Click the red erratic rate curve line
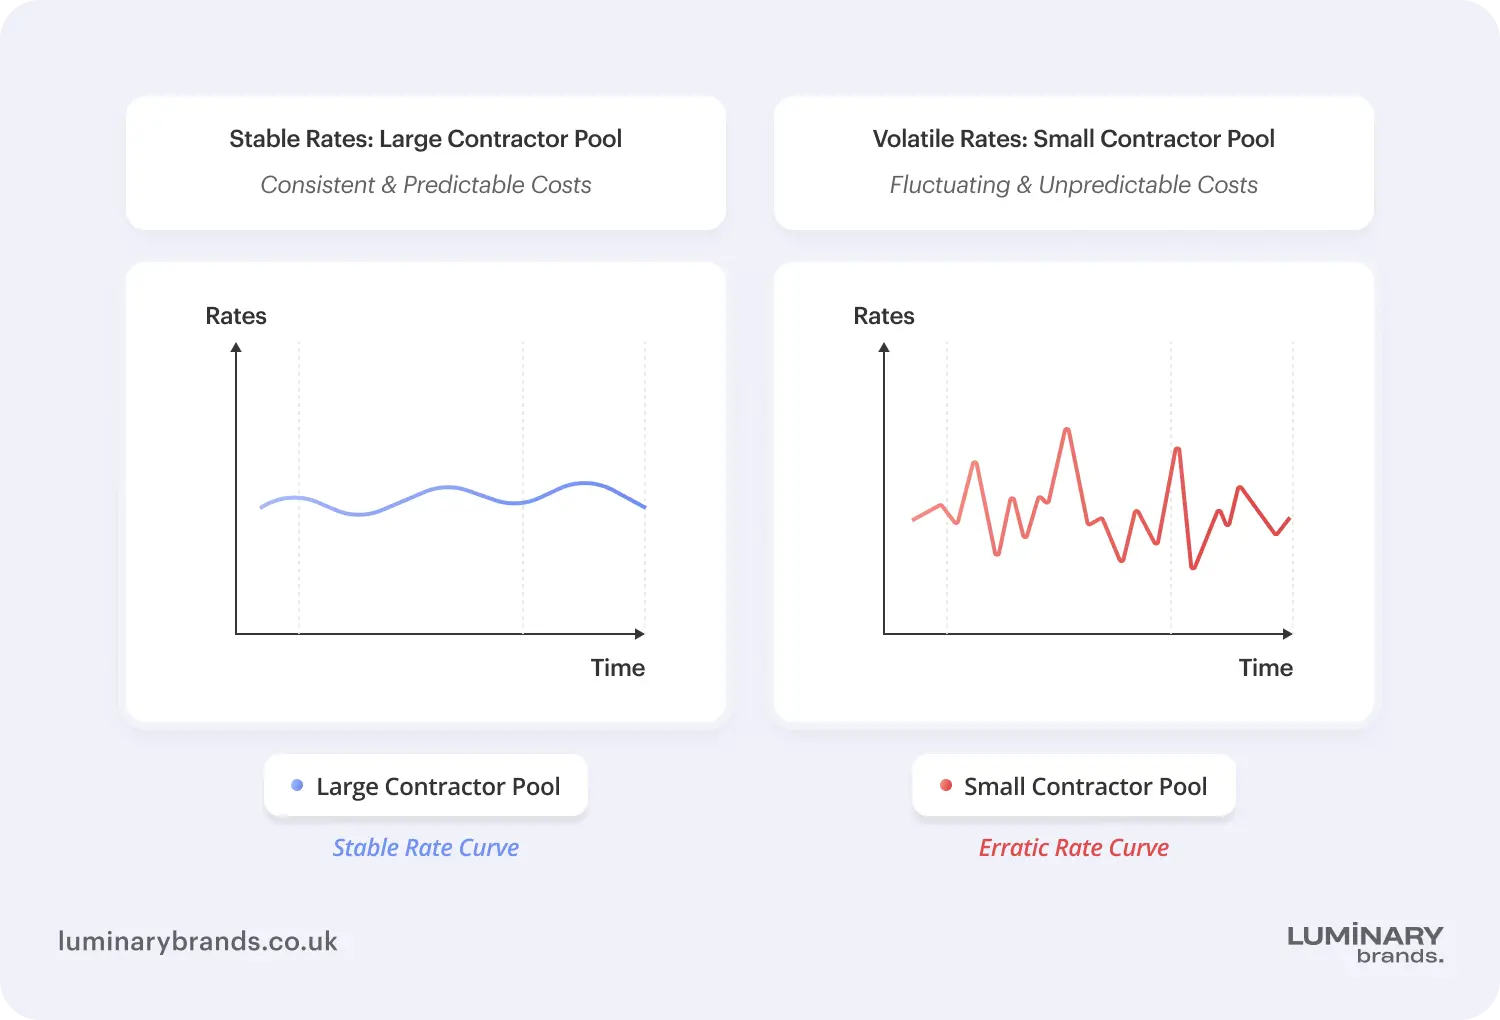This screenshot has height=1020, width=1500. click(x=1067, y=431)
